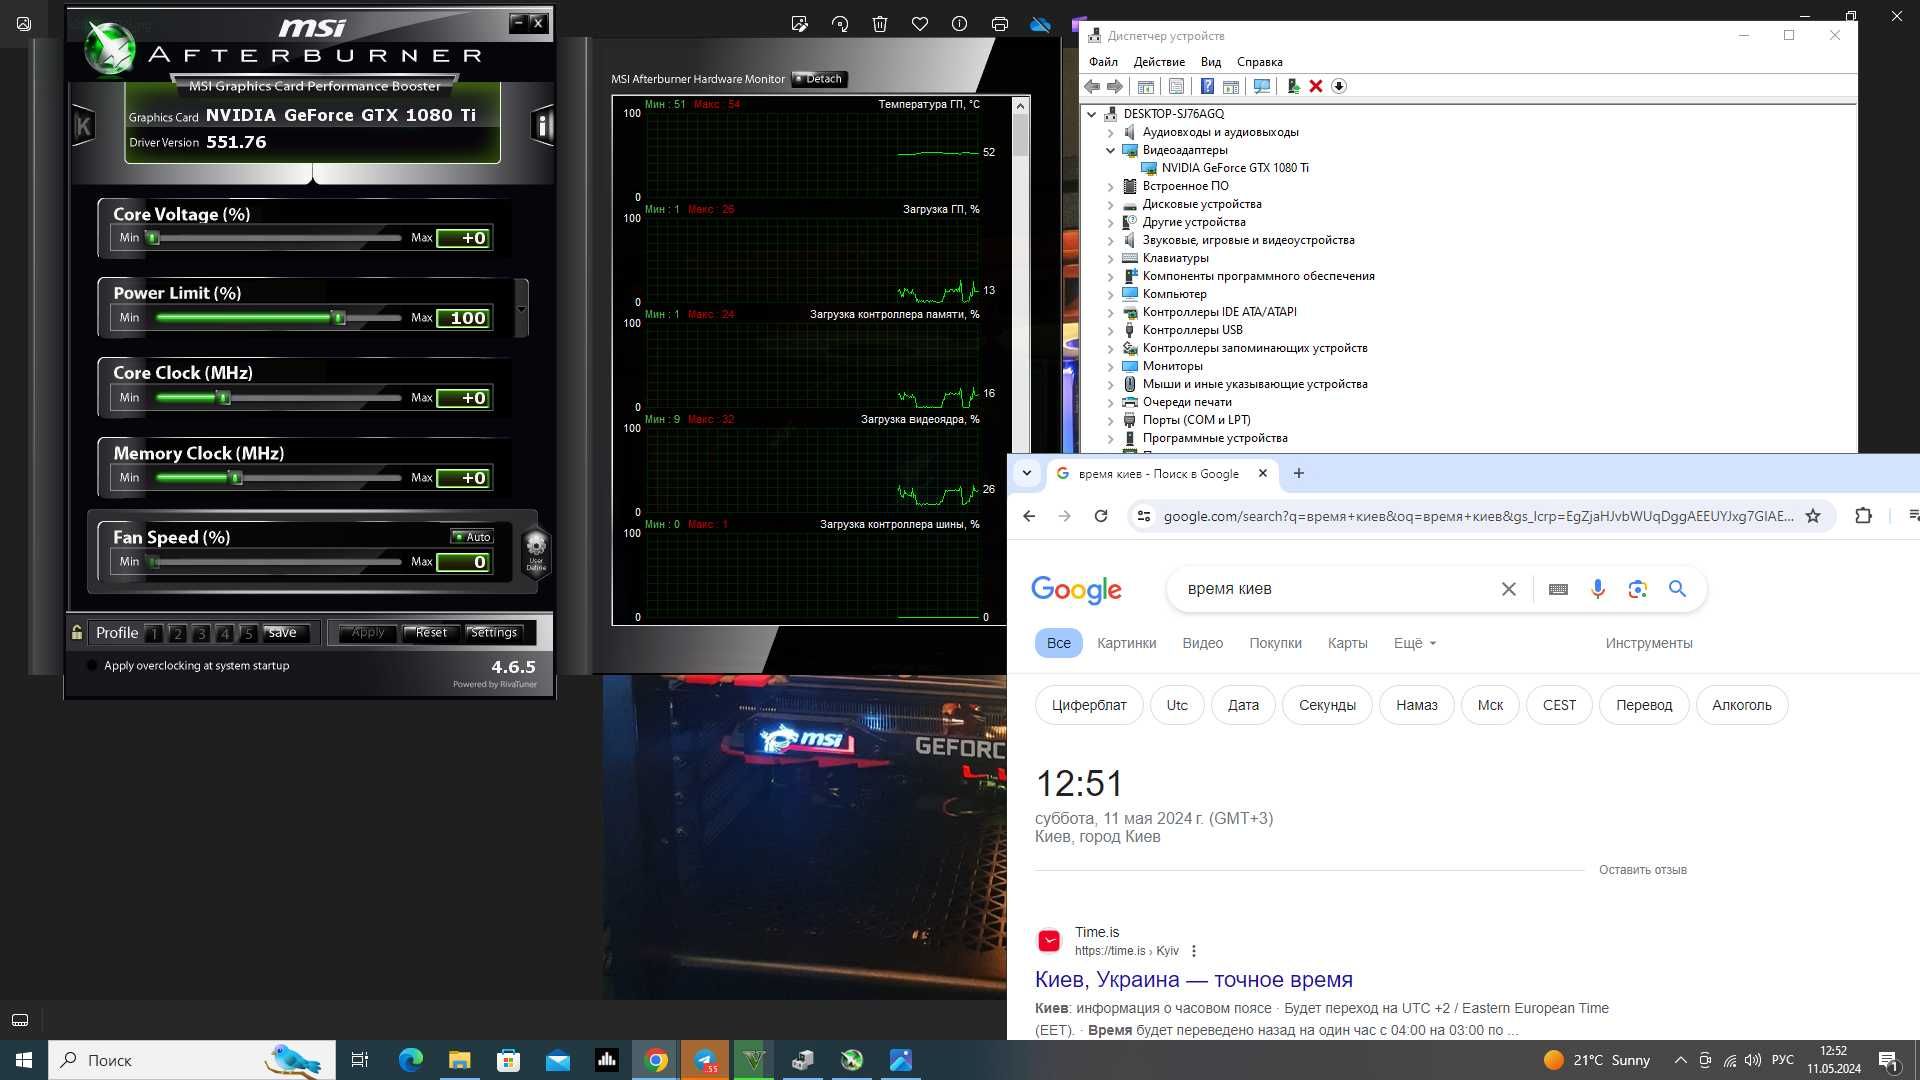Click the Kombustor K button in Afterburner
This screenshot has width=1920, height=1080.
point(84,126)
